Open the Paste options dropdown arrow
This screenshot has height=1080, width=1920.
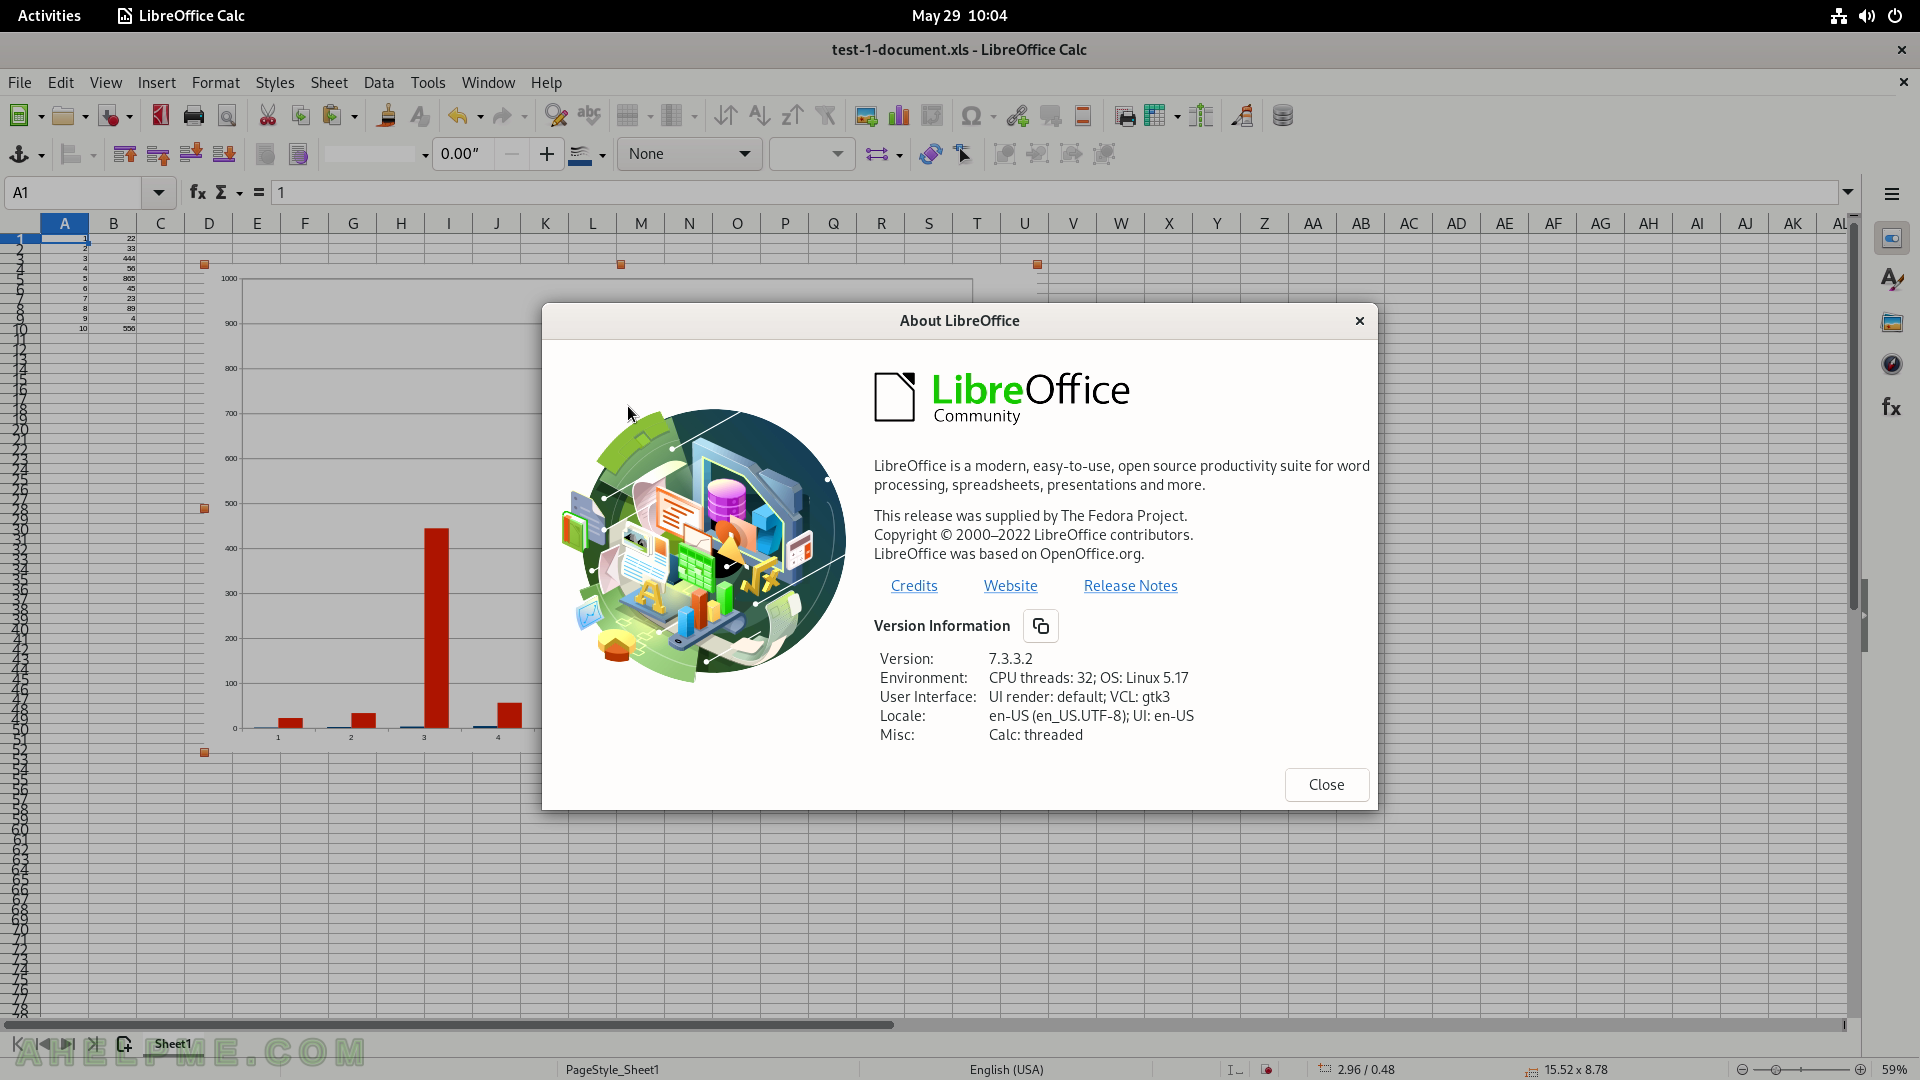[x=354, y=117]
